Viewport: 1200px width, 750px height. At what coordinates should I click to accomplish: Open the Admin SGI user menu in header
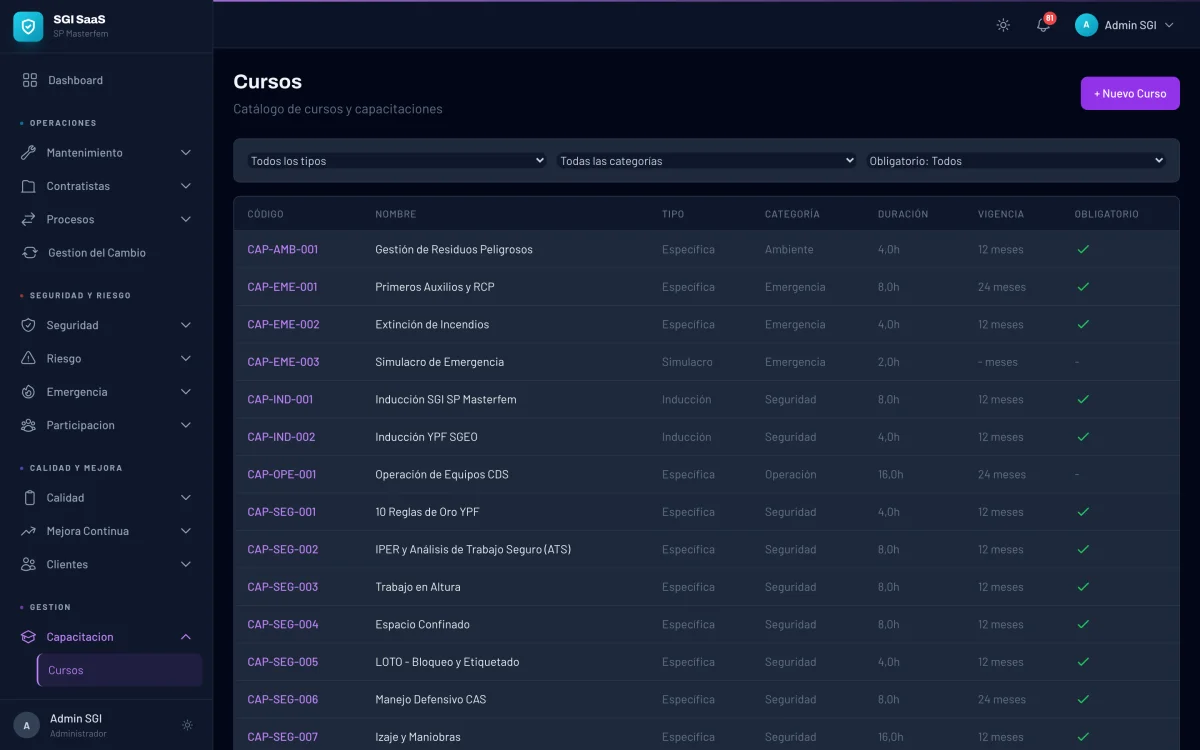tap(1125, 25)
